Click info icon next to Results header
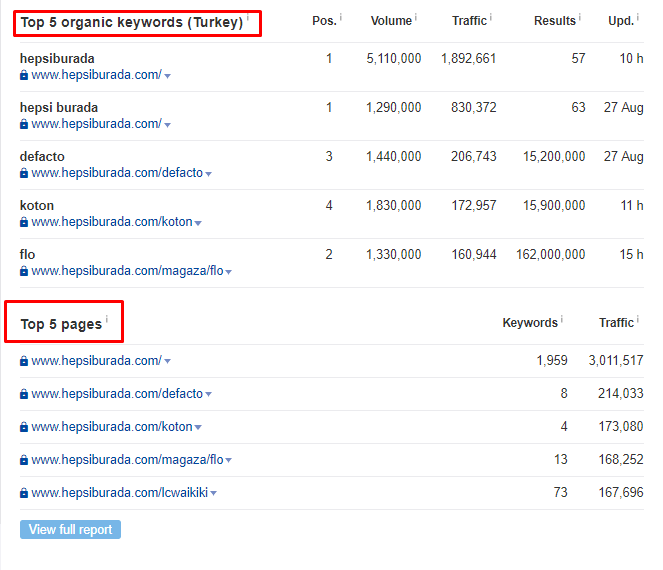This screenshot has height=570, width=663. click(x=580, y=17)
